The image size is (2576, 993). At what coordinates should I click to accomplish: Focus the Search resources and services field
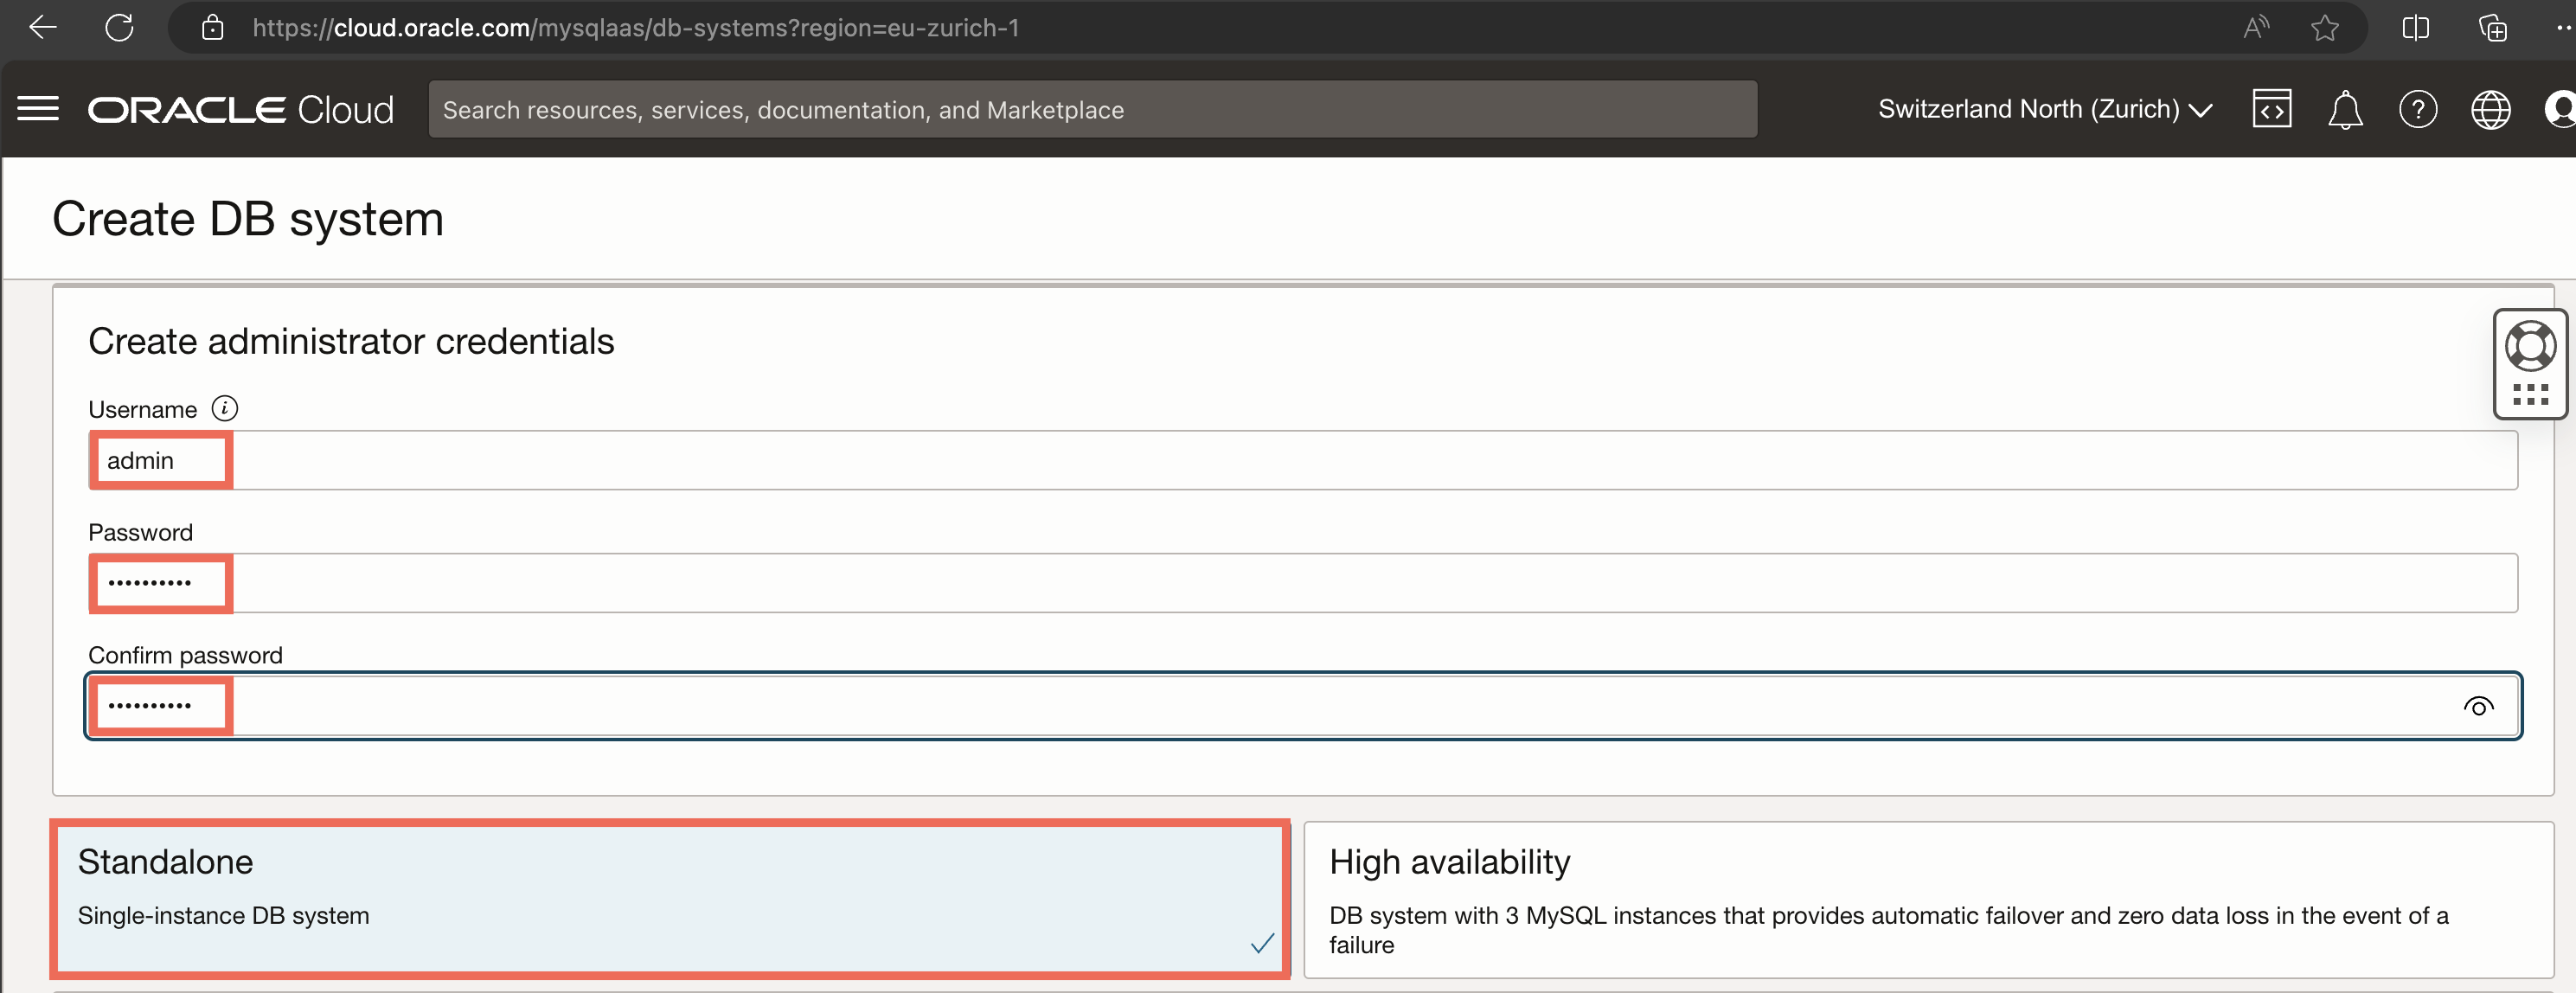[x=1092, y=109]
